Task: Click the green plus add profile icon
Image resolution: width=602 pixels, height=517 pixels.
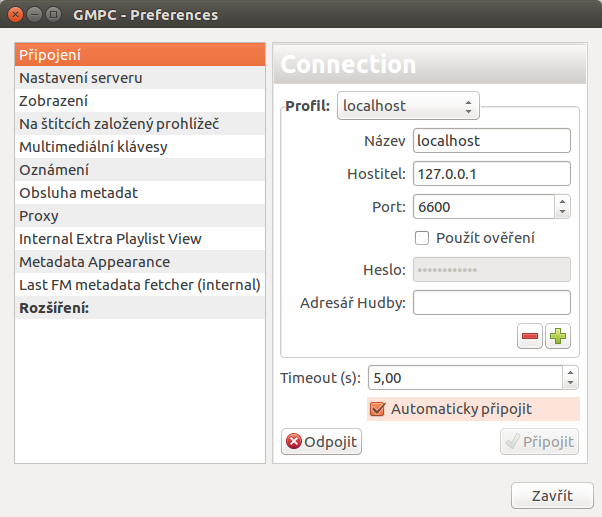Action: point(558,336)
